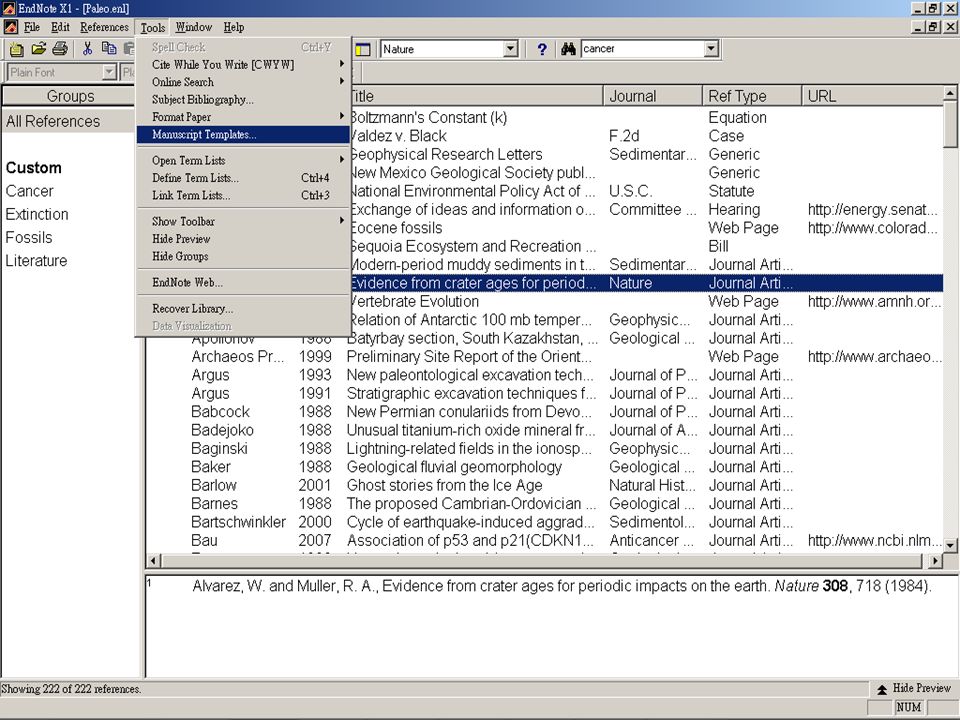The image size is (960, 720).
Task: Select the Bartschwinkler earthquake-induced reference
Action: [544, 522]
